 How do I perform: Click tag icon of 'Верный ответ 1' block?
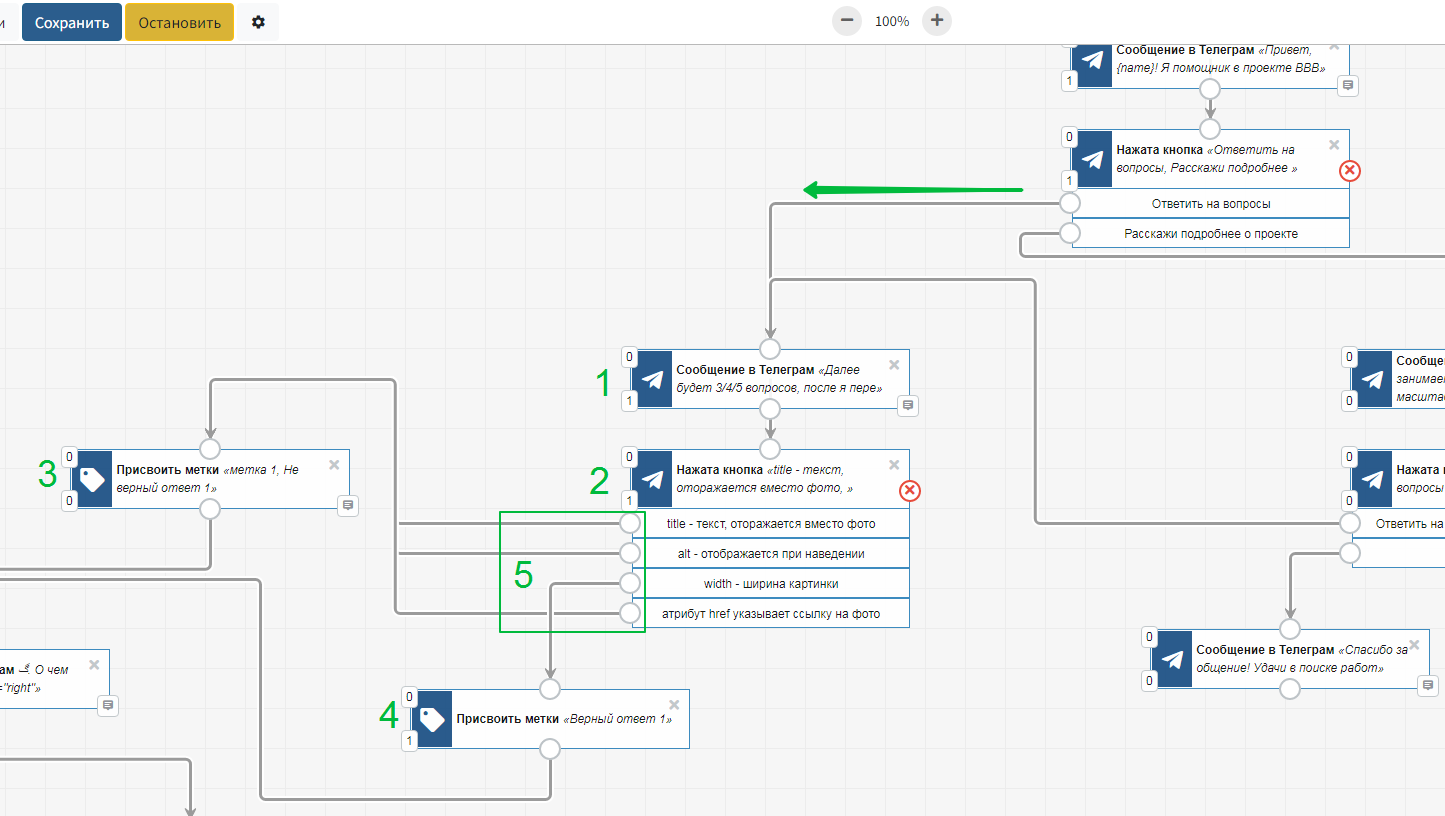click(x=432, y=719)
